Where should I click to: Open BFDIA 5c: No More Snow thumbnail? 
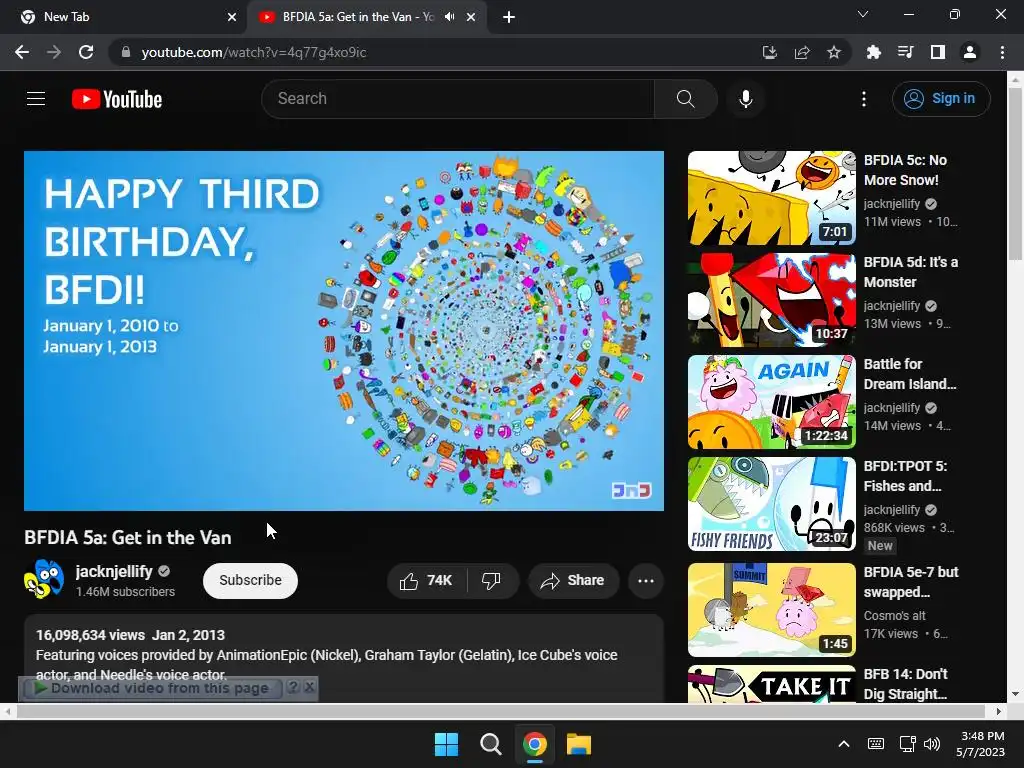coord(771,198)
